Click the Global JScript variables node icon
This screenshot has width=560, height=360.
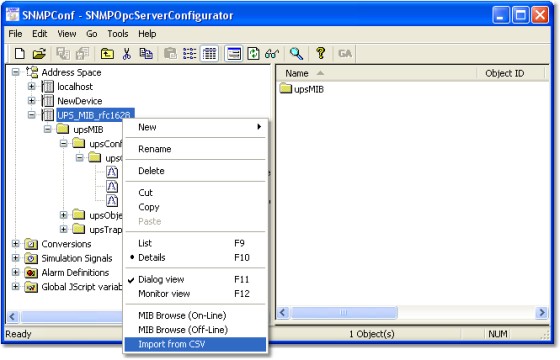[31, 287]
